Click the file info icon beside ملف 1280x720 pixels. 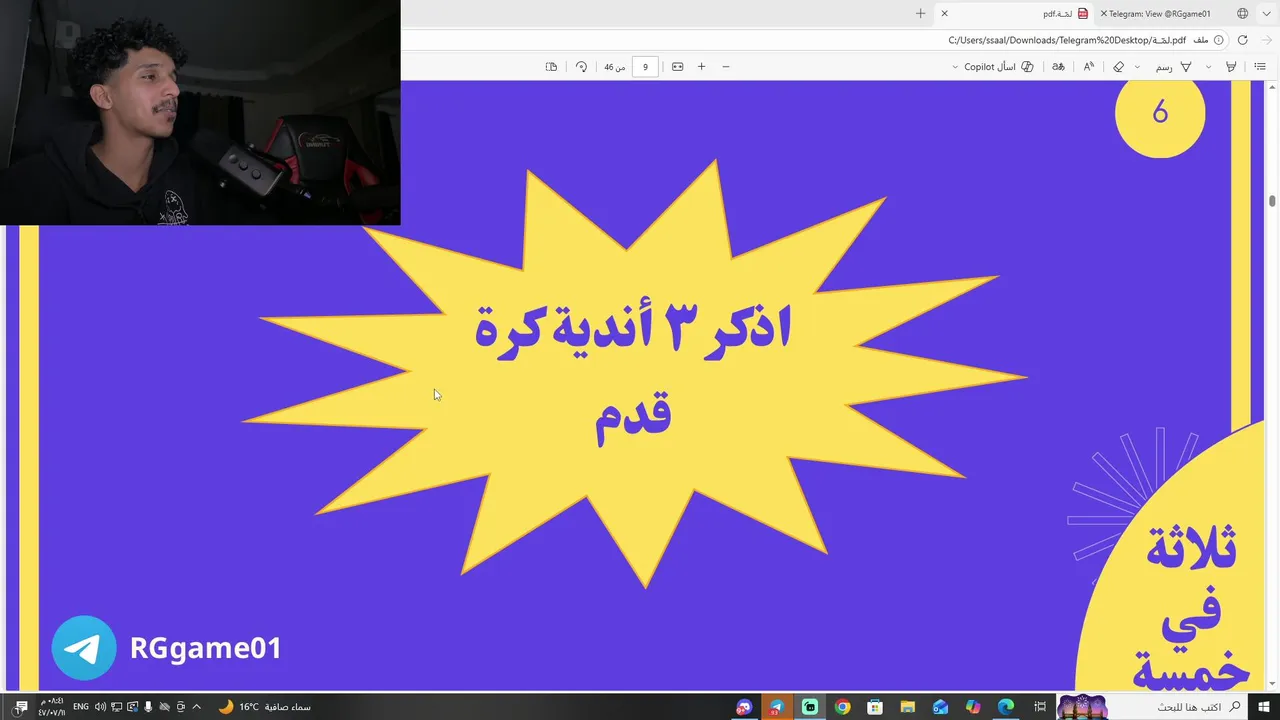pyautogui.click(x=1218, y=40)
